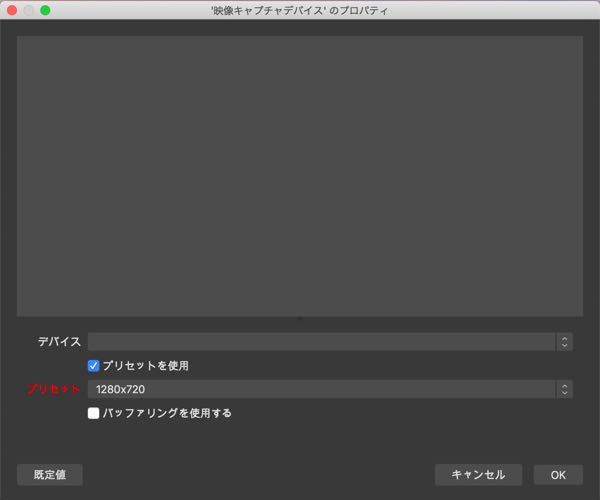
Task: Click the デバイス label text
Action: [59, 342]
